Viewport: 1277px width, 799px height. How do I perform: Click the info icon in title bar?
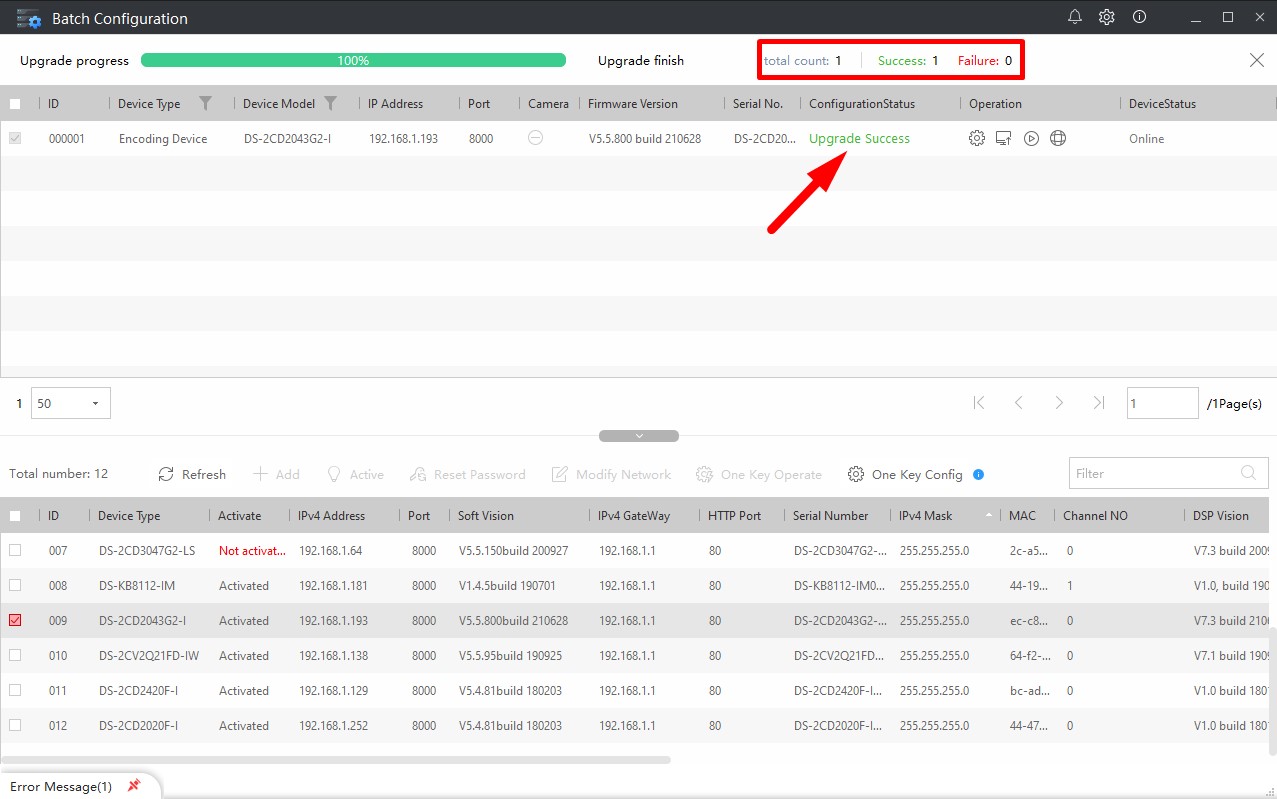pyautogui.click(x=1139, y=17)
